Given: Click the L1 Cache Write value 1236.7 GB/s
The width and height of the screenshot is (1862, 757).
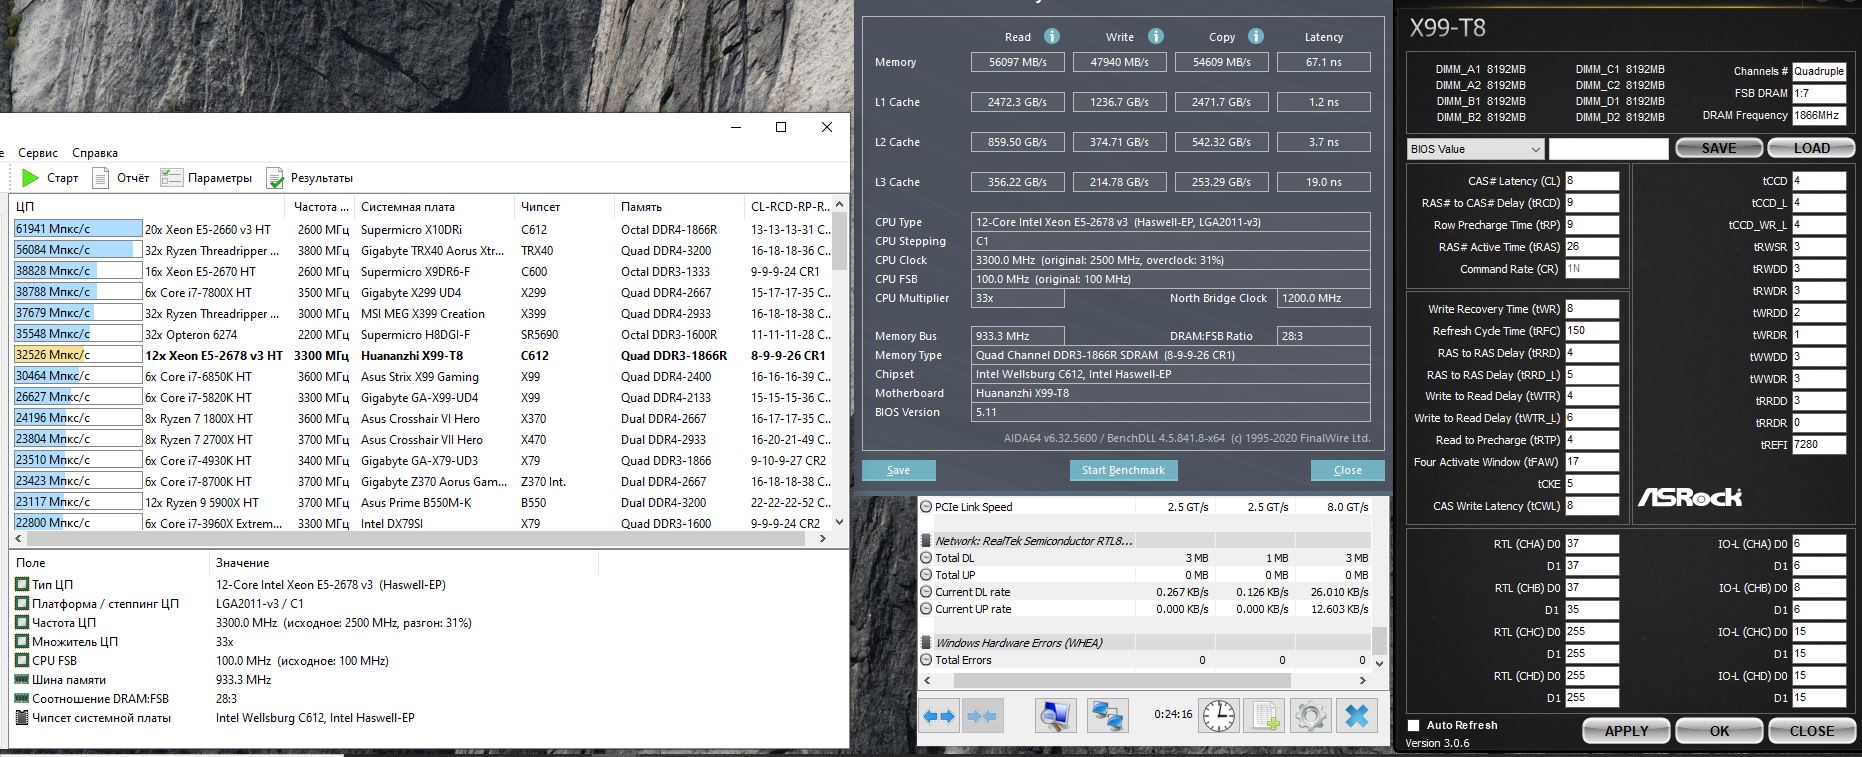Looking at the screenshot, I should (1119, 102).
